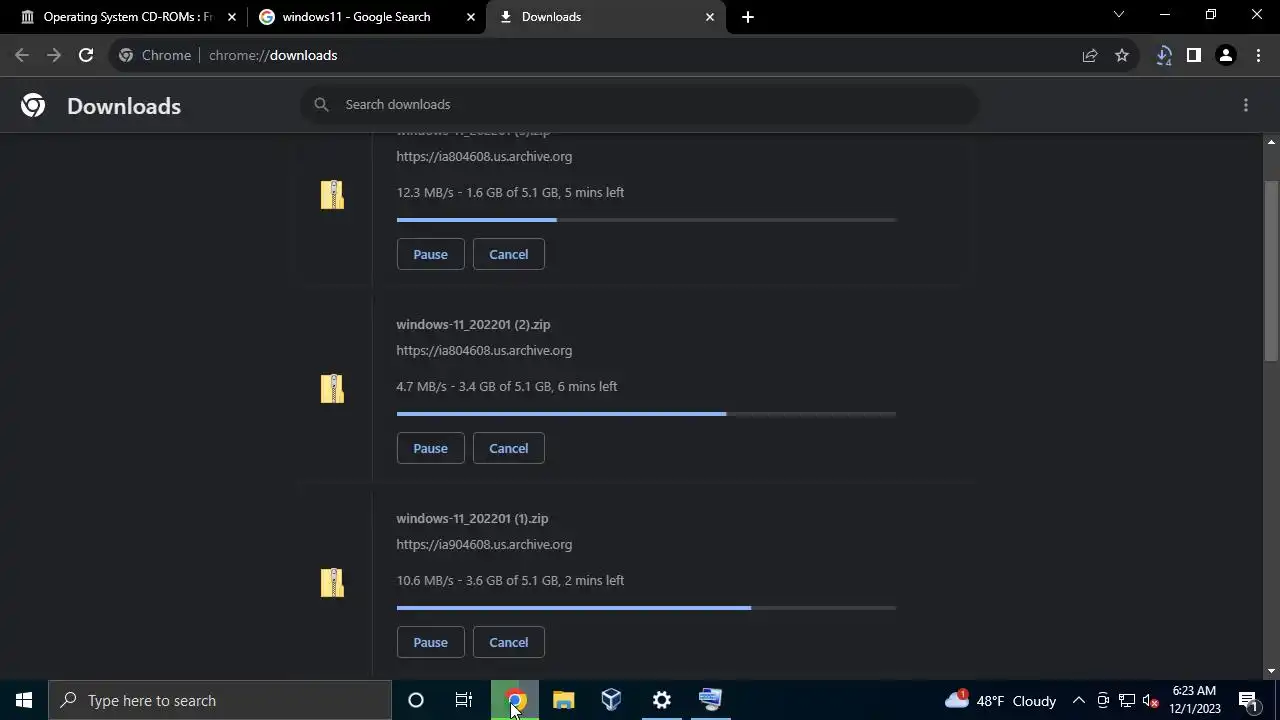This screenshot has height=720, width=1280.
Task: Click the muted volume tray icon
Action: click(x=1150, y=700)
